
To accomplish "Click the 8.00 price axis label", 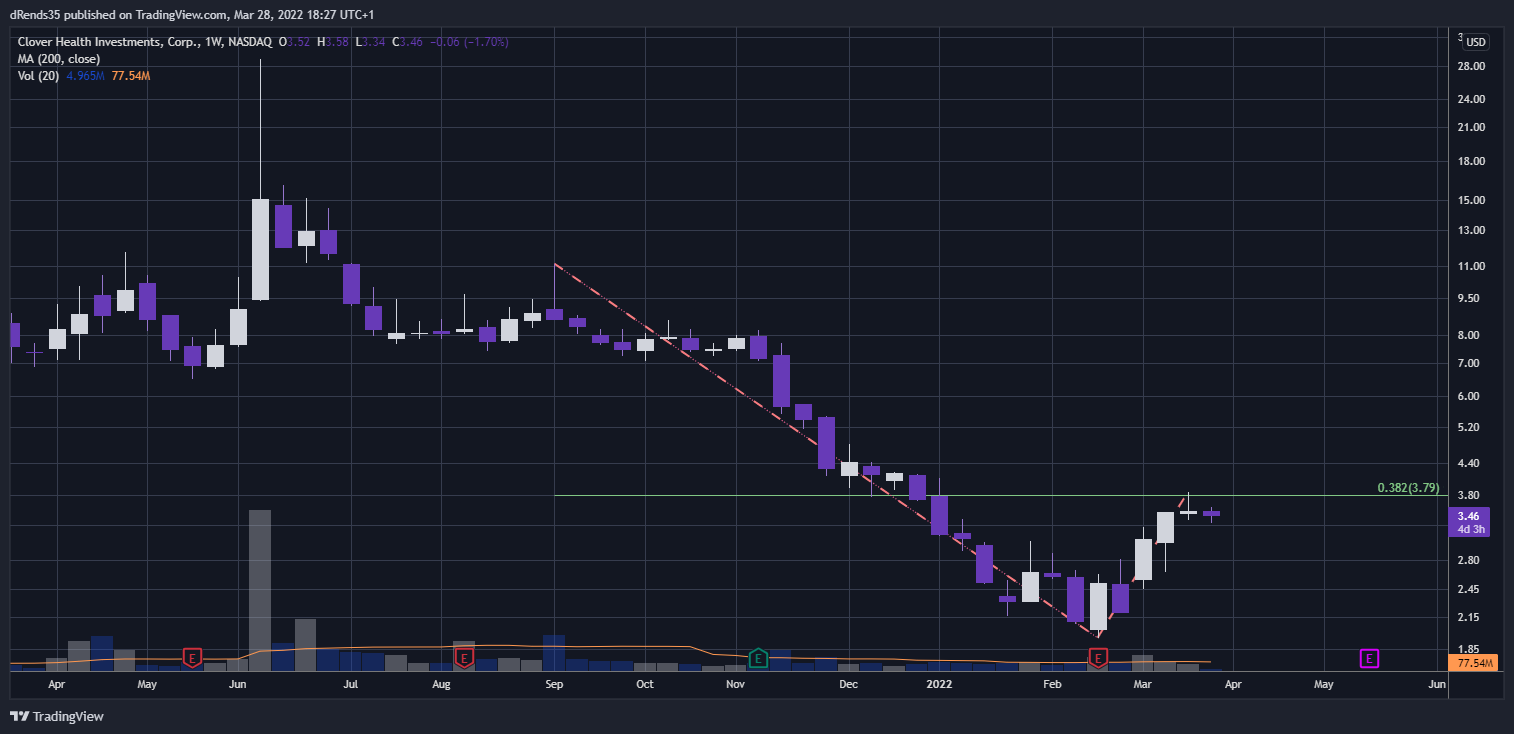I will tap(1470, 335).
